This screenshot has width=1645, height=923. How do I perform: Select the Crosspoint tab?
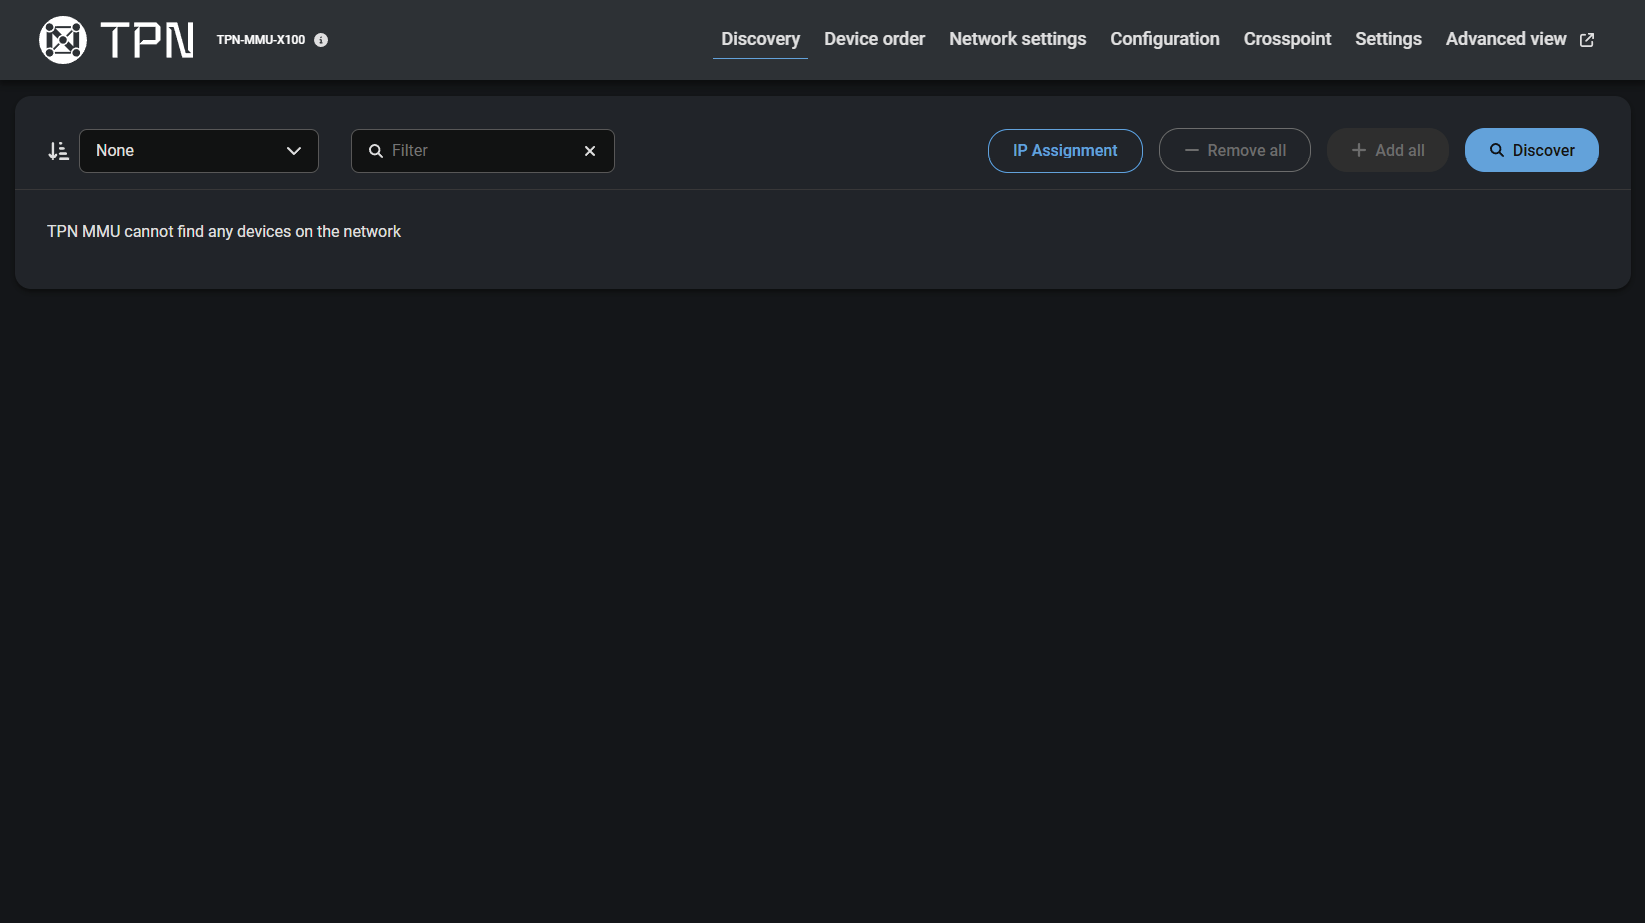(1287, 39)
